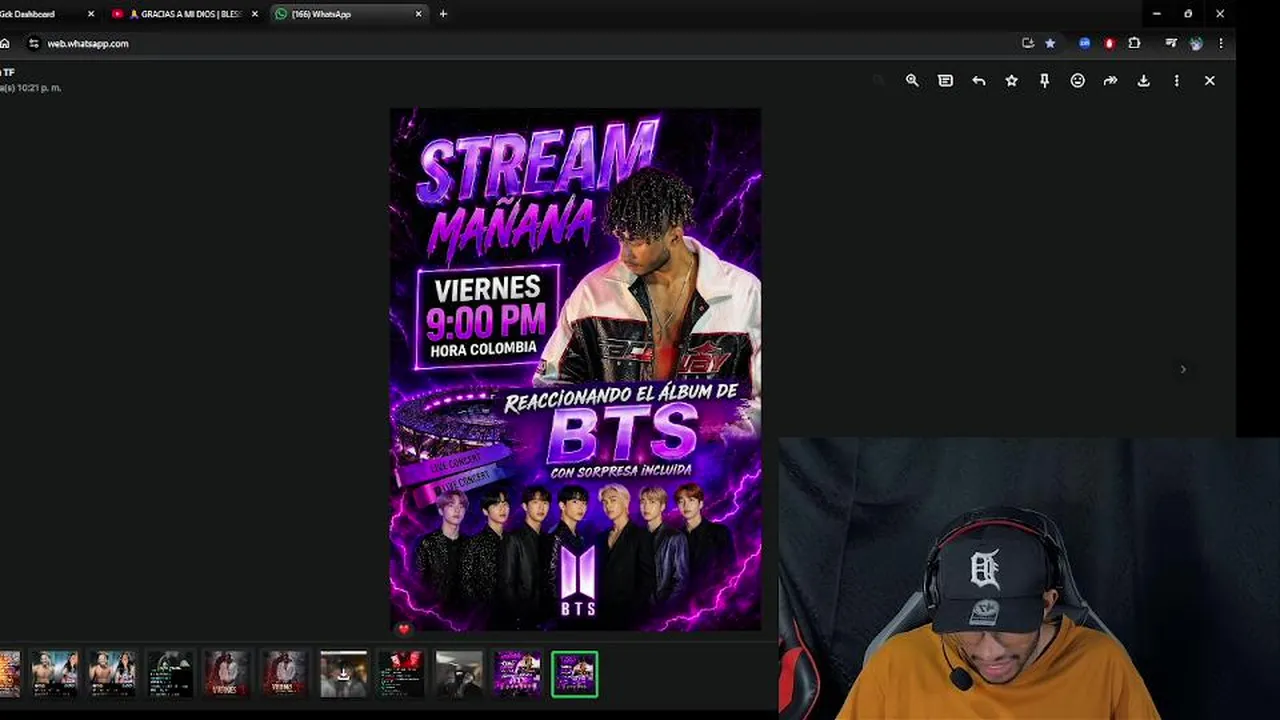Screen dimensions: 1280x720
Task: Star this image with the star icon
Action: 1011,81
